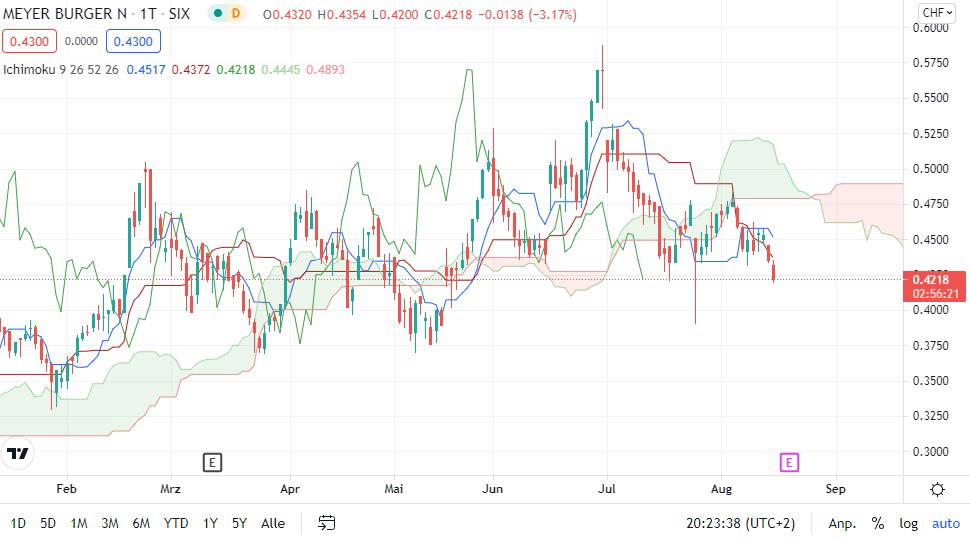Click the 0.0000 spread value
970x541 pixels.
tap(81, 41)
